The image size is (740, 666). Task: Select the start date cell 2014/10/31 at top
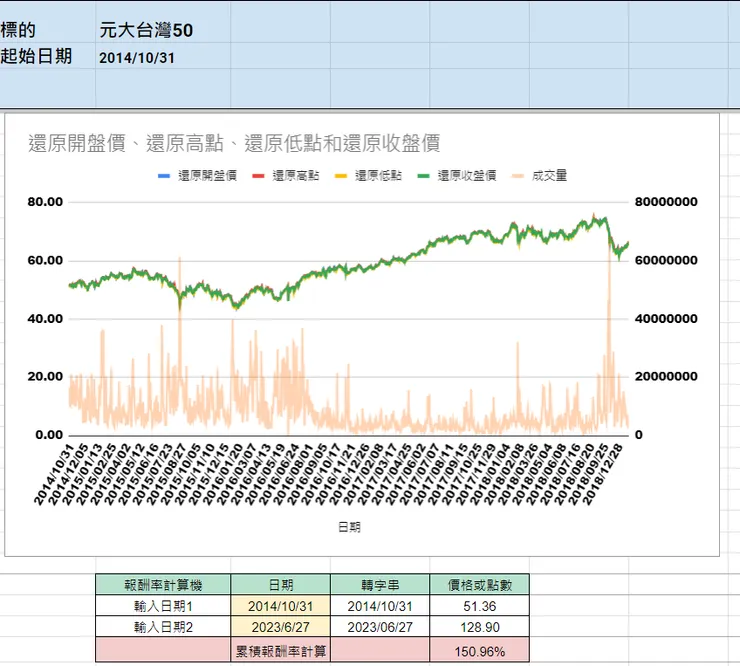[x=163, y=56]
